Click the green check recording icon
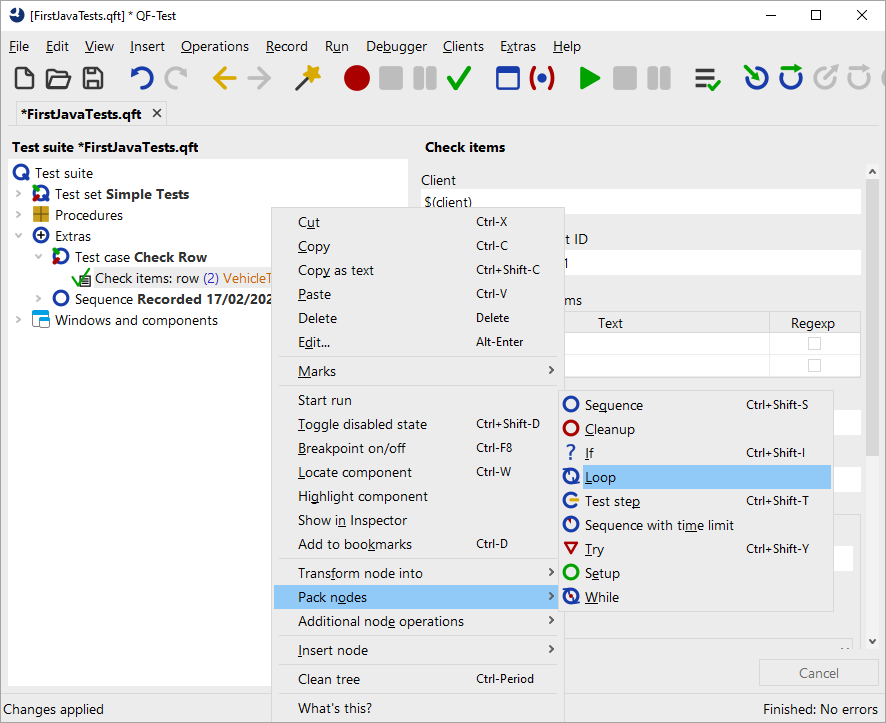Screen dimensions: 886x723 pos(459,78)
